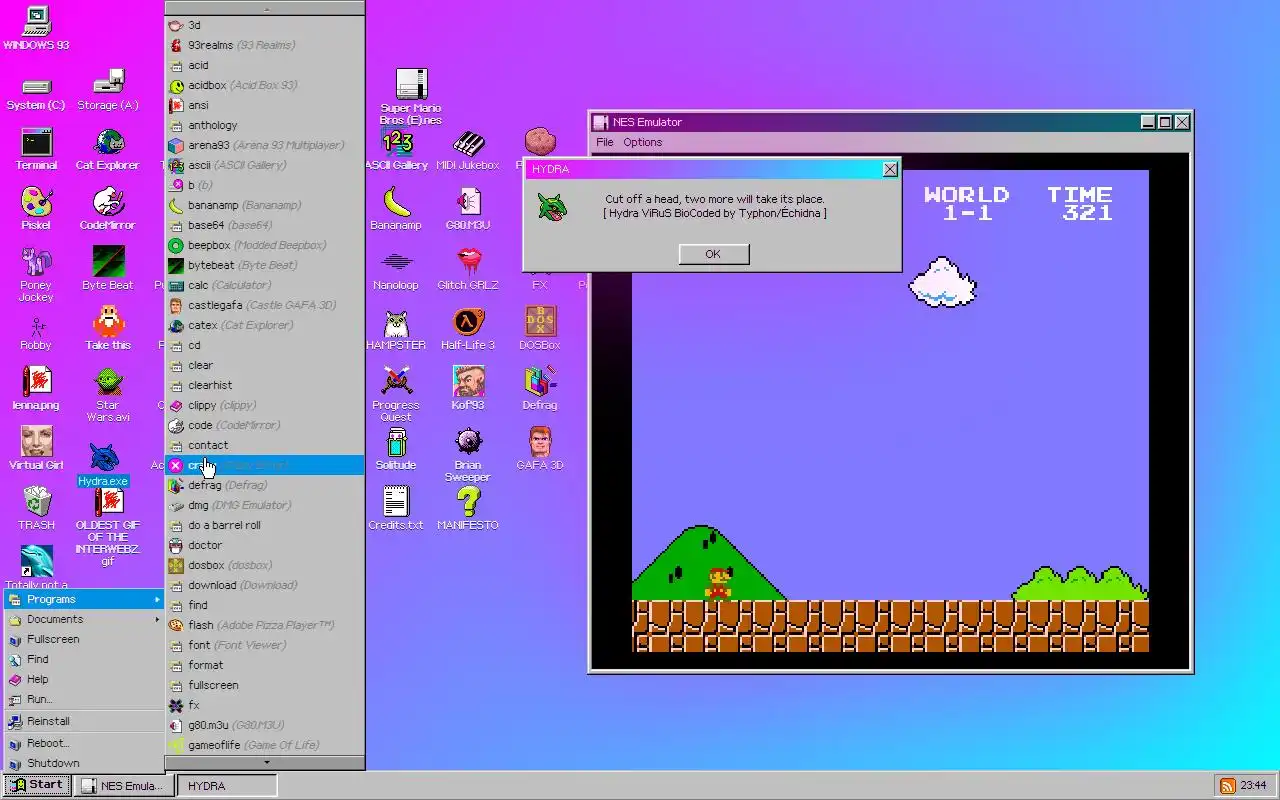Launch Progress Quest icon

(x=396, y=395)
